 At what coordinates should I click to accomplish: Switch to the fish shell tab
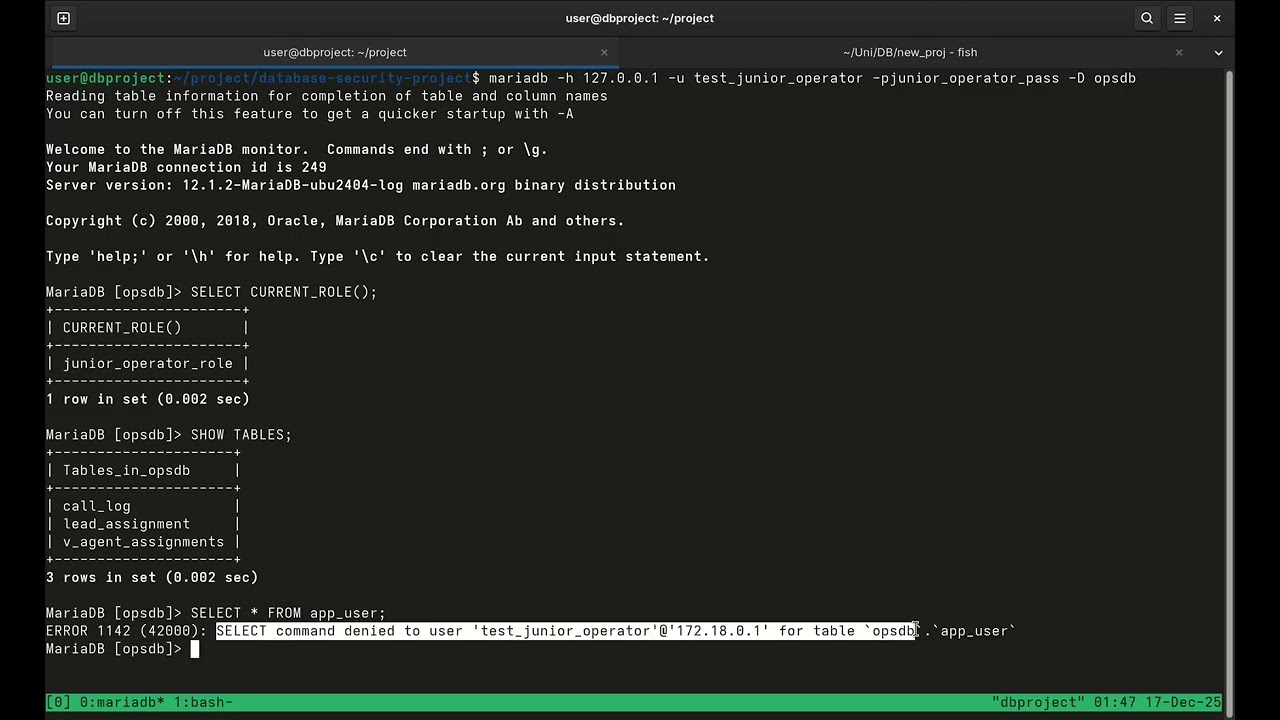click(x=910, y=52)
